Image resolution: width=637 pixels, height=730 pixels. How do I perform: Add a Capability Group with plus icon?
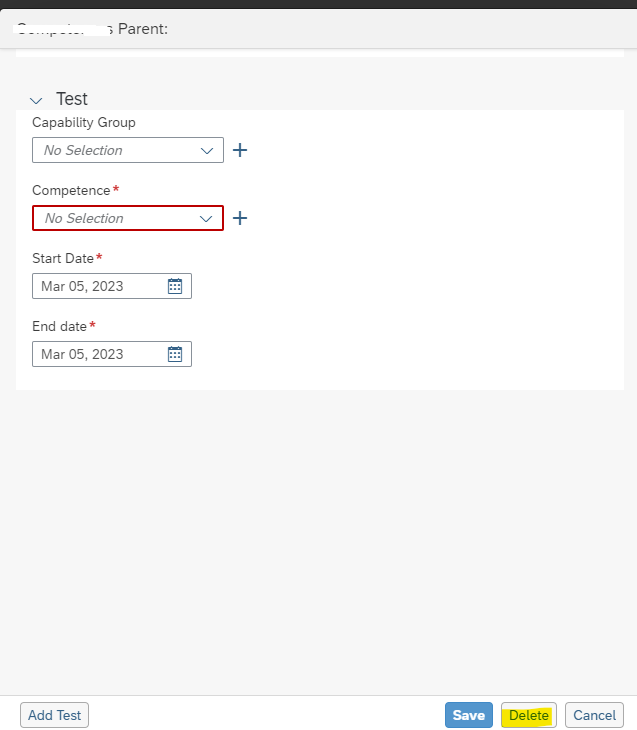240,150
